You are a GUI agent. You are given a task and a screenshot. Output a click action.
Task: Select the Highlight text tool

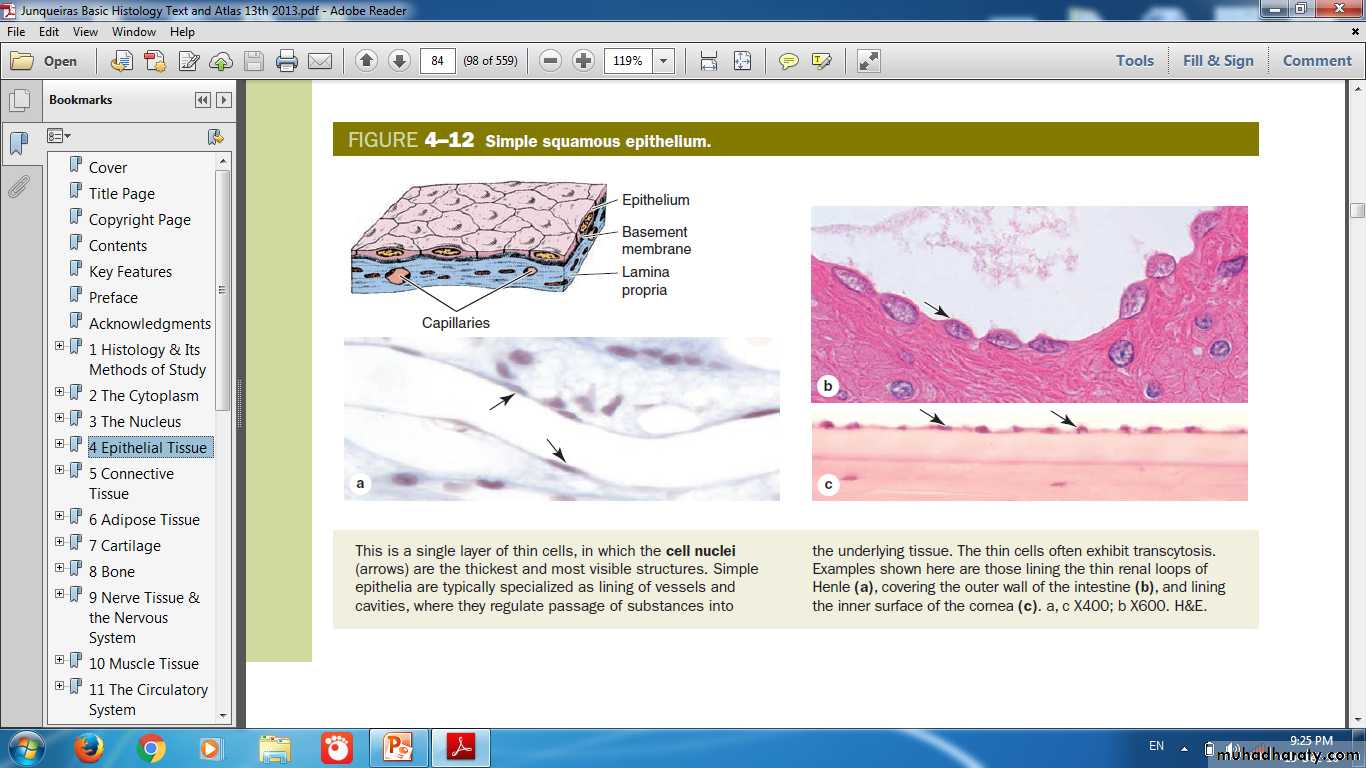tap(822, 61)
